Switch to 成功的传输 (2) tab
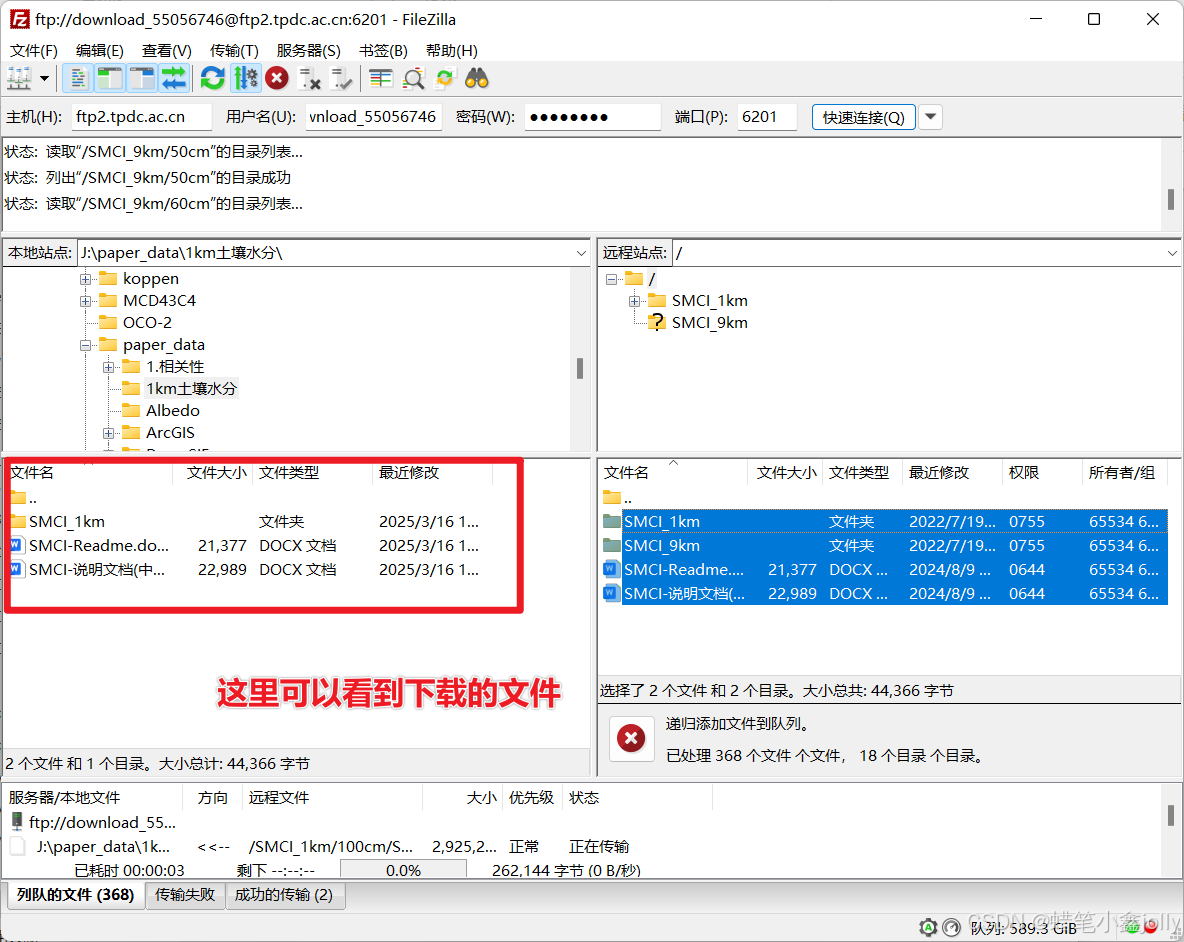Image resolution: width=1184 pixels, height=942 pixels. 284,894
